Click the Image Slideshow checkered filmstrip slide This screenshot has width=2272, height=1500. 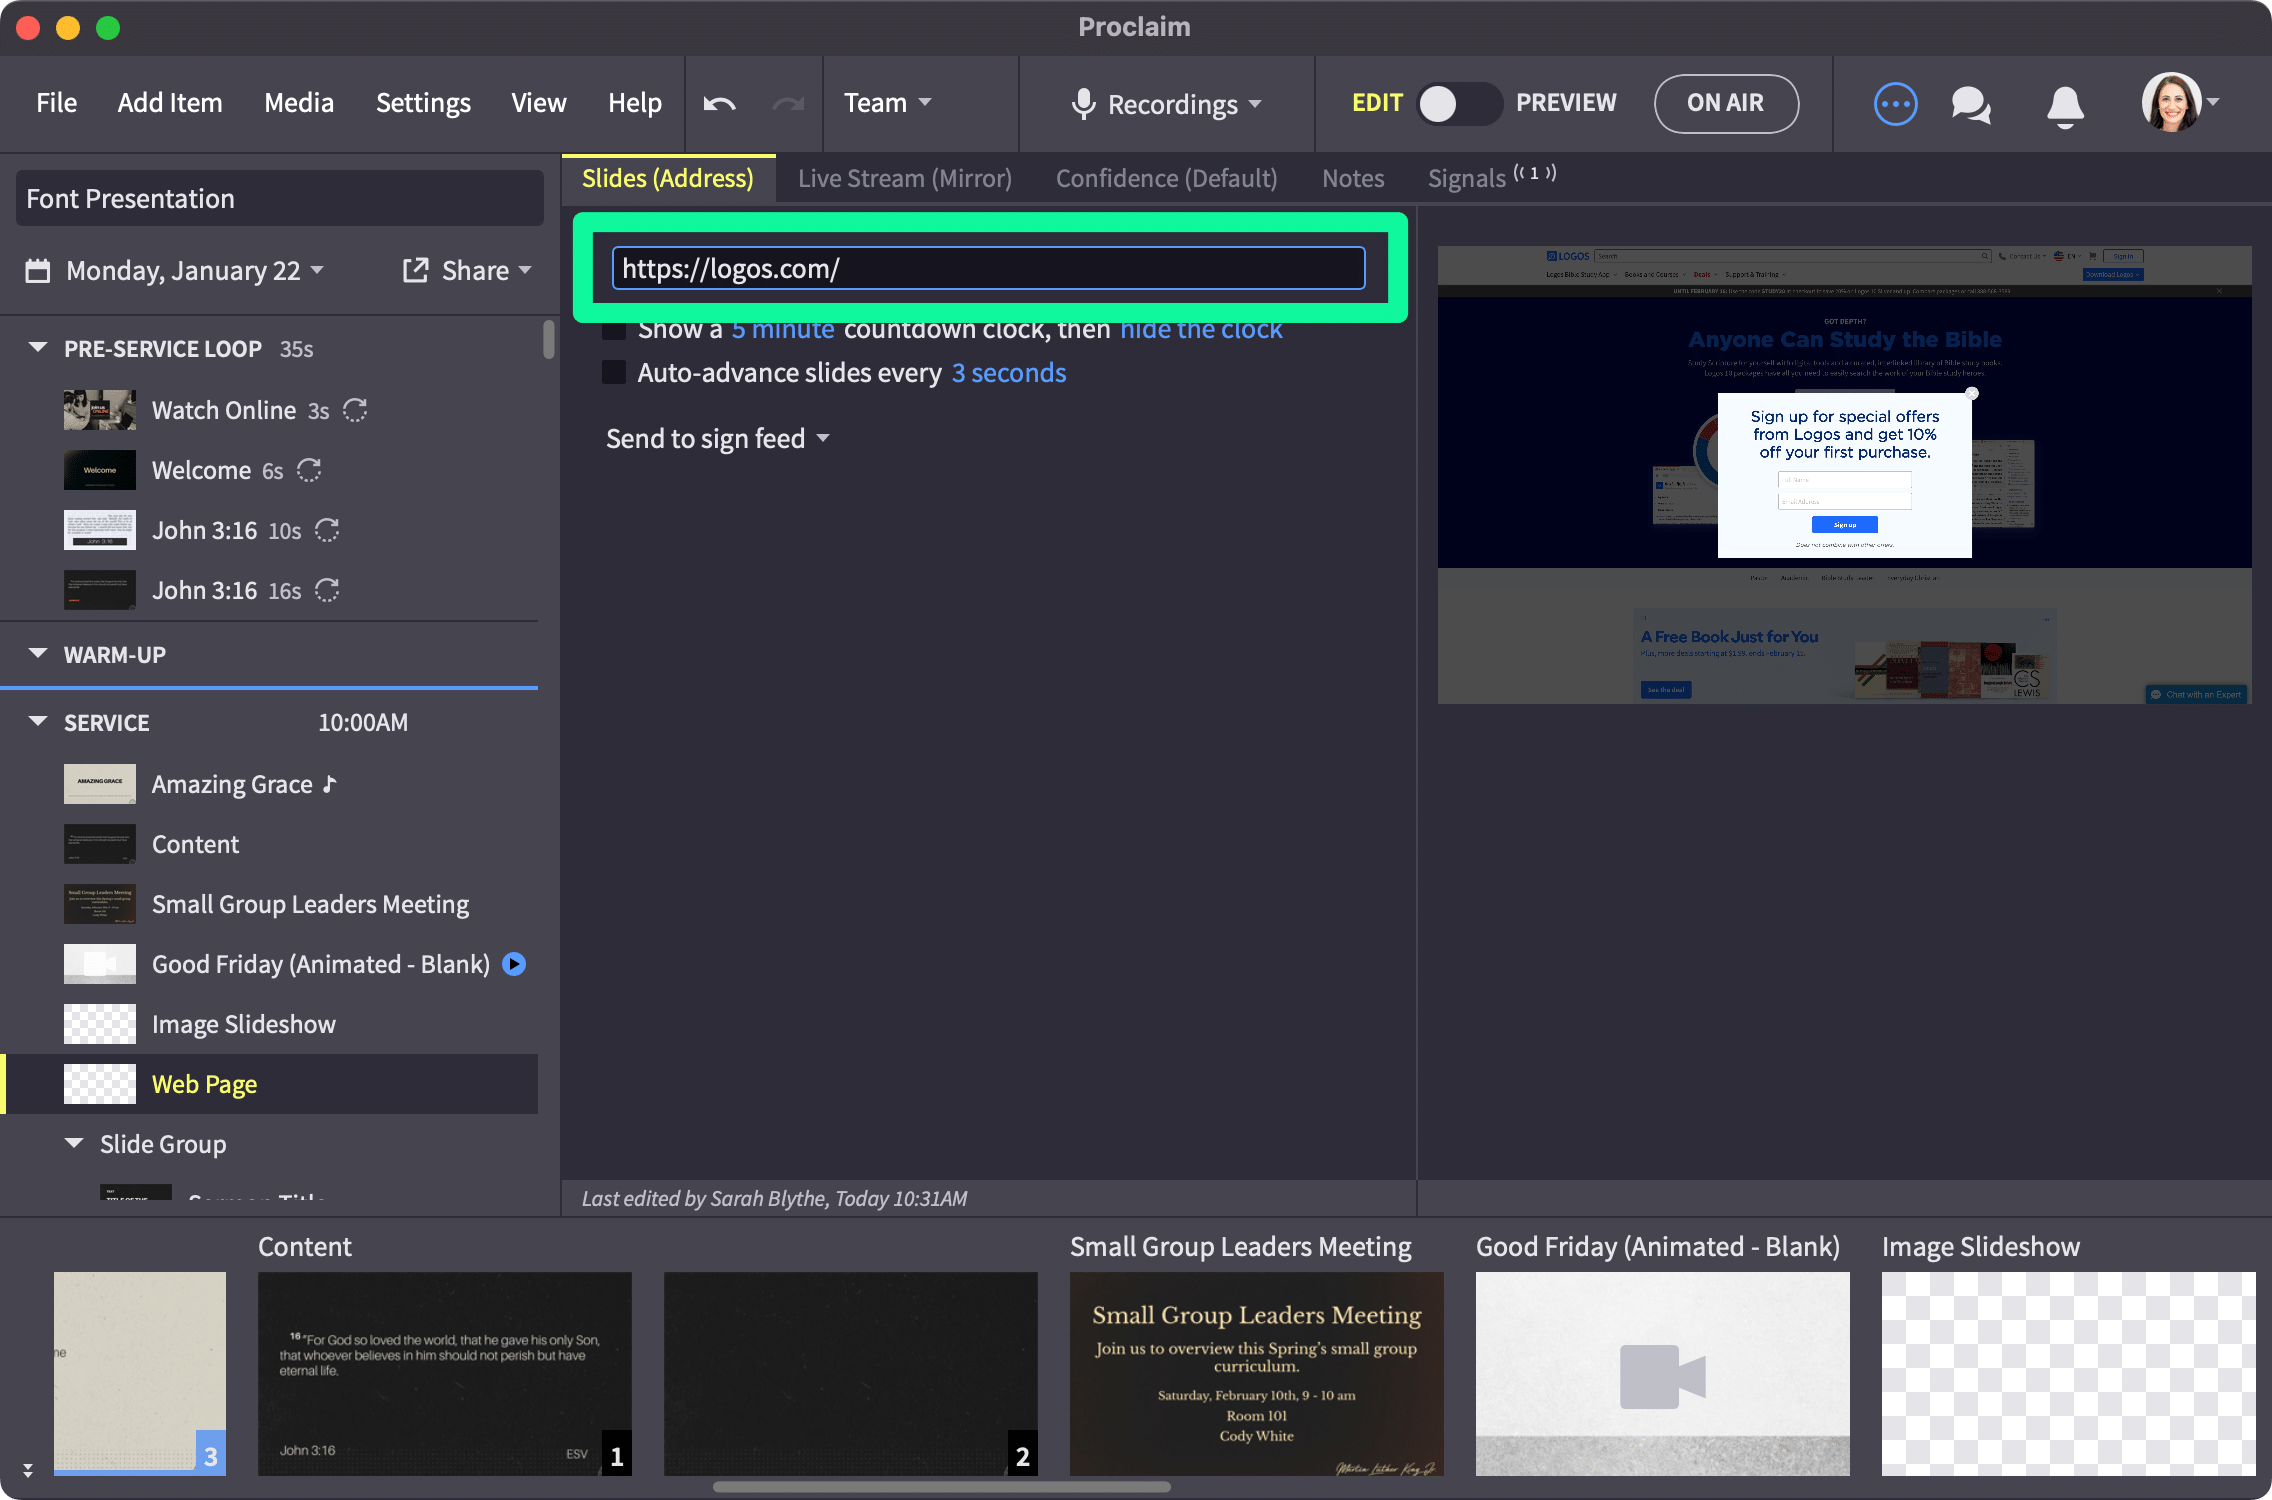tap(2069, 1374)
